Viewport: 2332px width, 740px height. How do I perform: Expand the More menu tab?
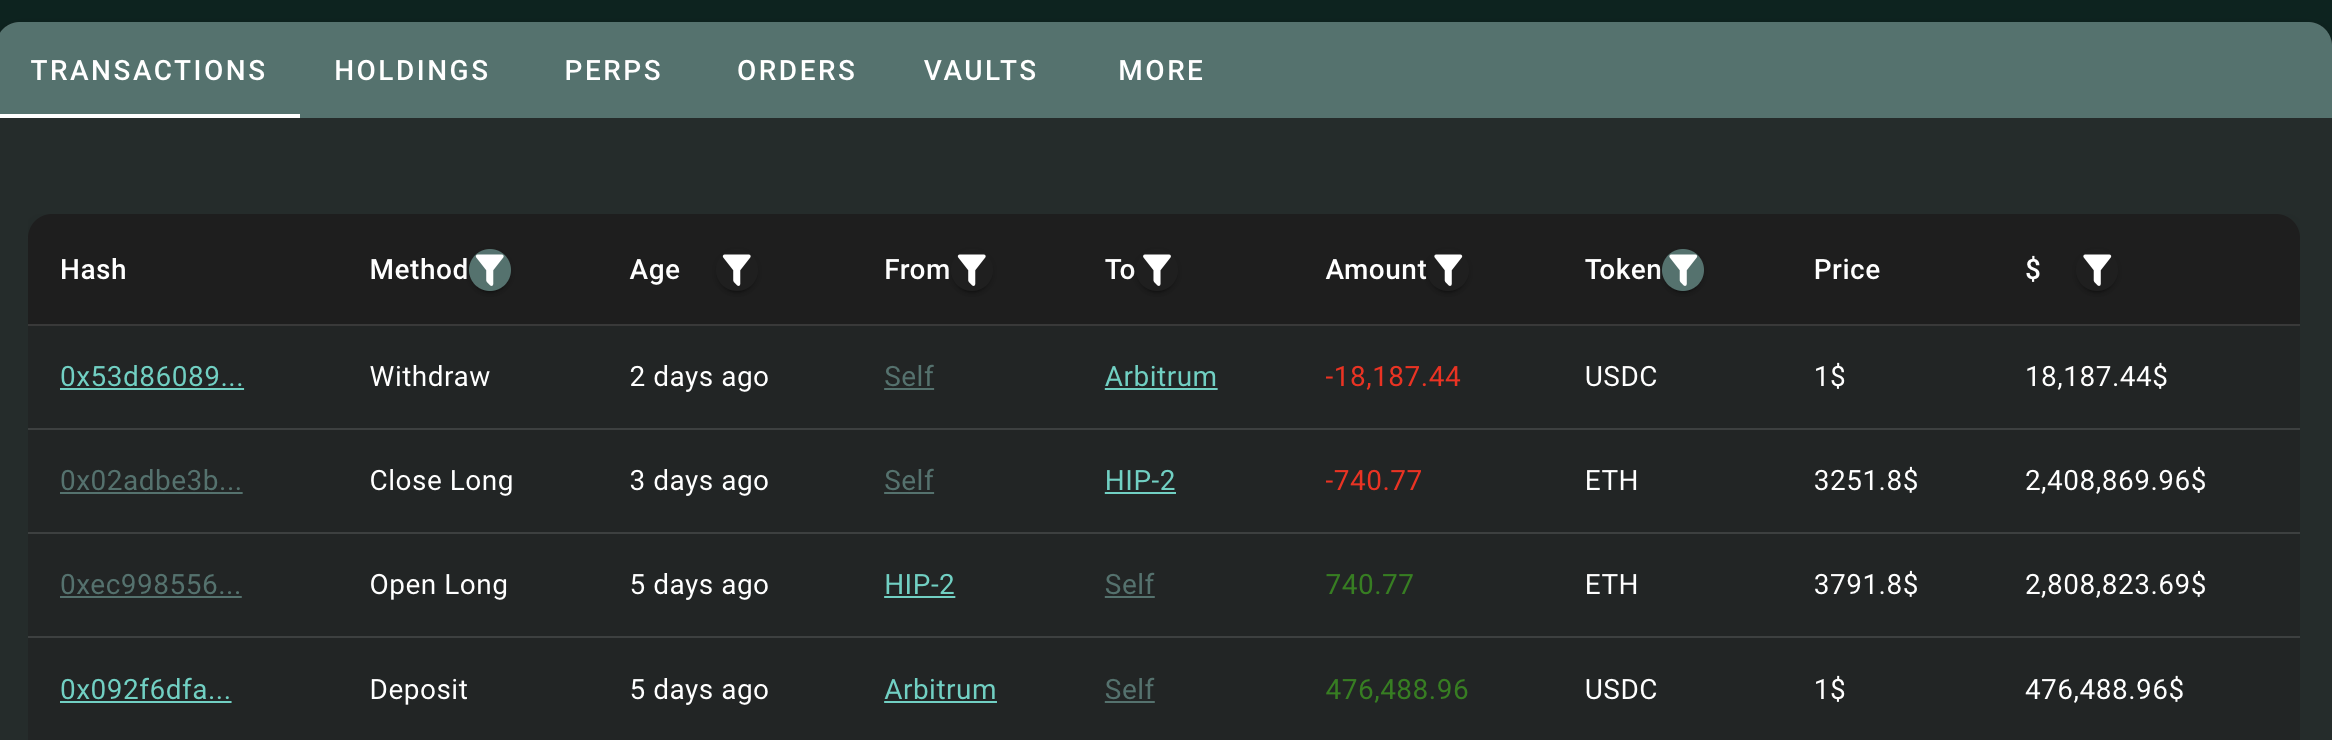[x=1161, y=70]
